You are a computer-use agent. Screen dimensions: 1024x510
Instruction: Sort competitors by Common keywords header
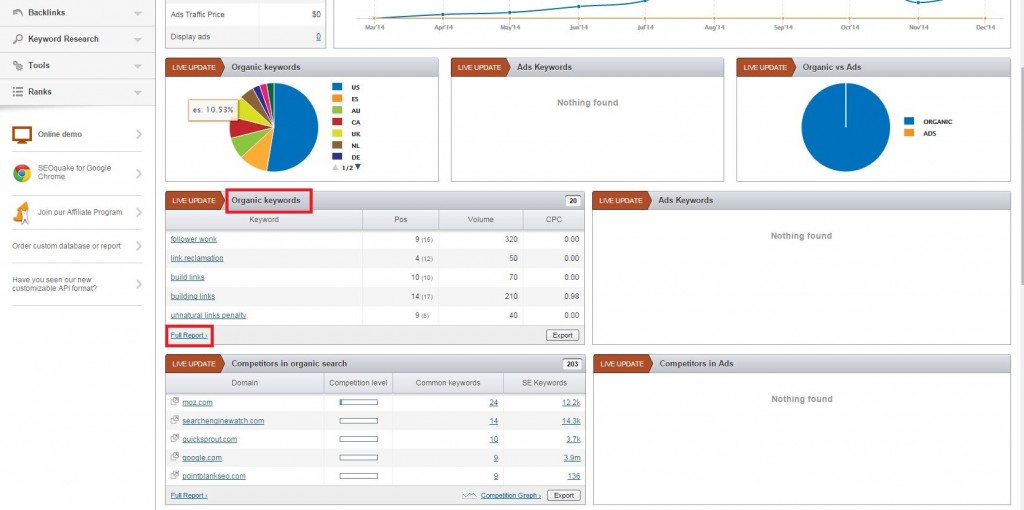tap(448, 383)
